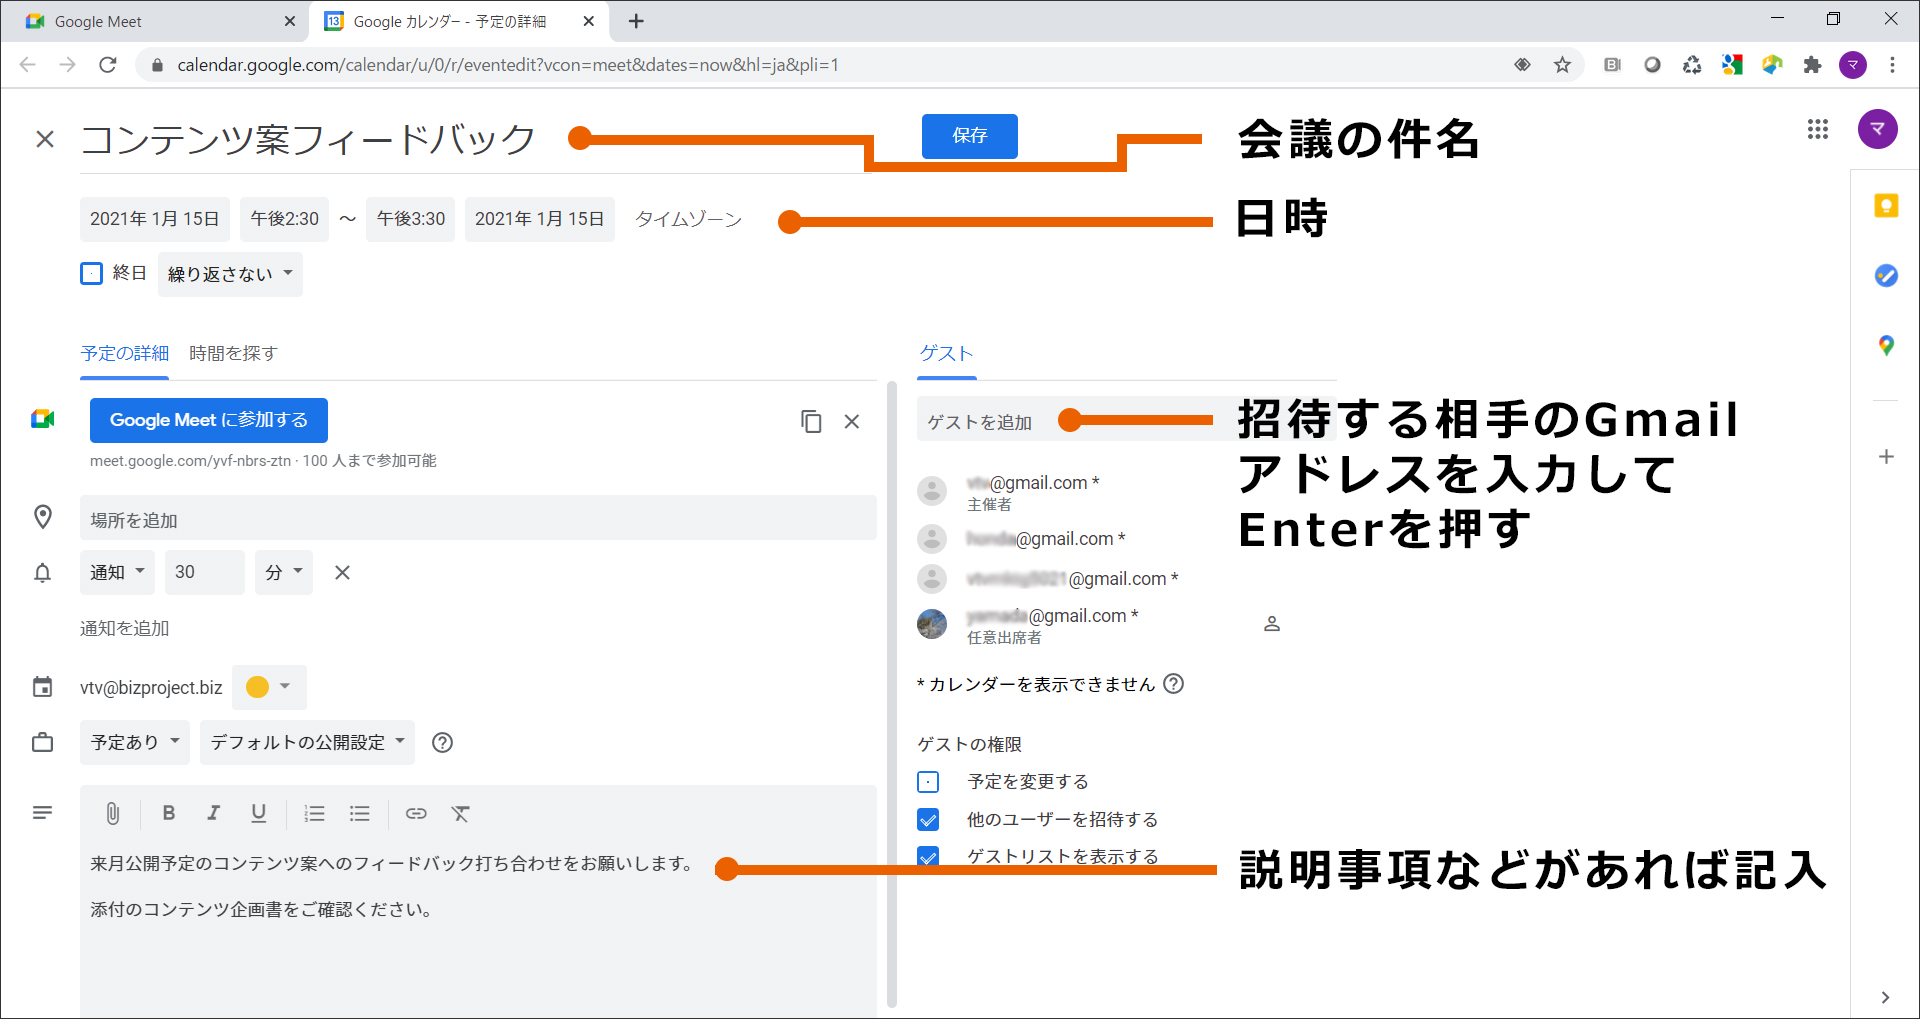Switch to 時間を探す tab
The width and height of the screenshot is (1920, 1019).
point(233,353)
